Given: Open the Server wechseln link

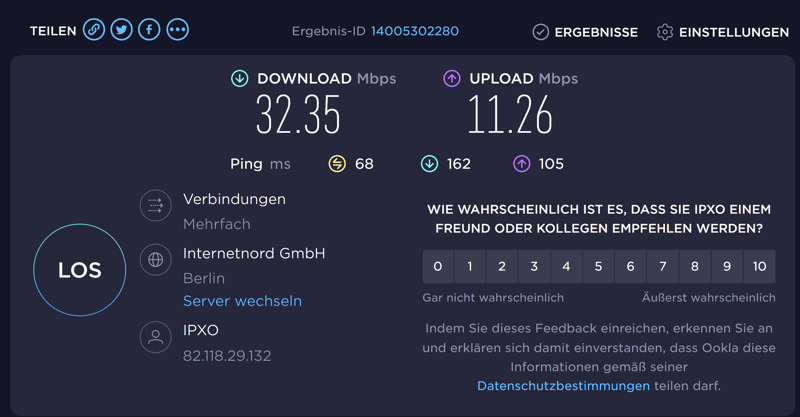Looking at the screenshot, I should [242, 301].
